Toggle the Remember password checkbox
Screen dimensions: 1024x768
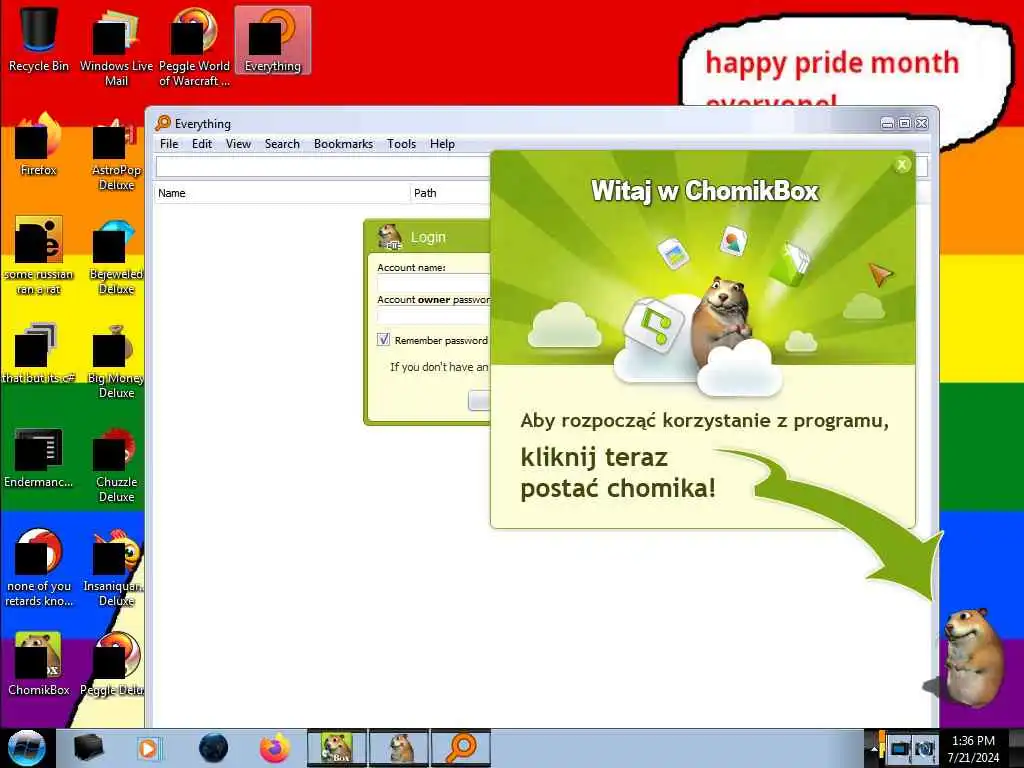[383, 340]
